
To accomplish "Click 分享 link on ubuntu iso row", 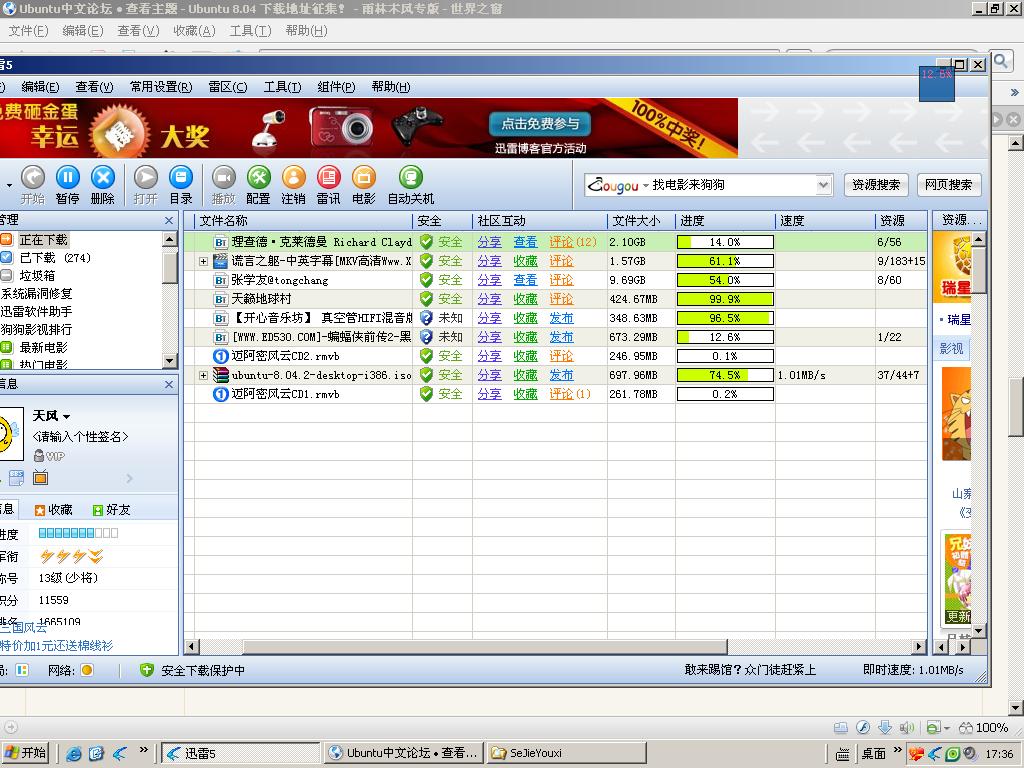I will pyautogui.click(x=489, y=376).
